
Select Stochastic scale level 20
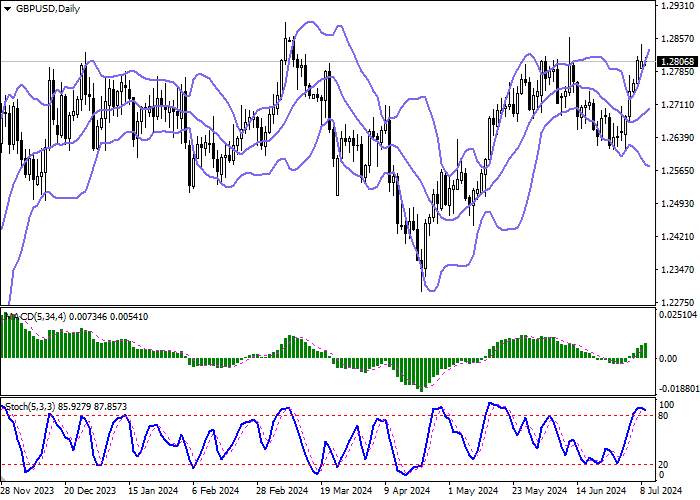pyautogui.click(x=664, y=465)
